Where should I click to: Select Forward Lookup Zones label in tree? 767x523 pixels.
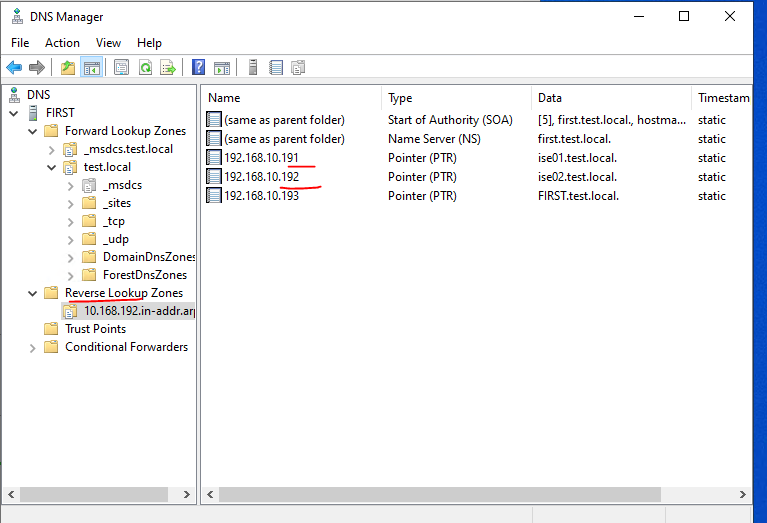[125, 131]
